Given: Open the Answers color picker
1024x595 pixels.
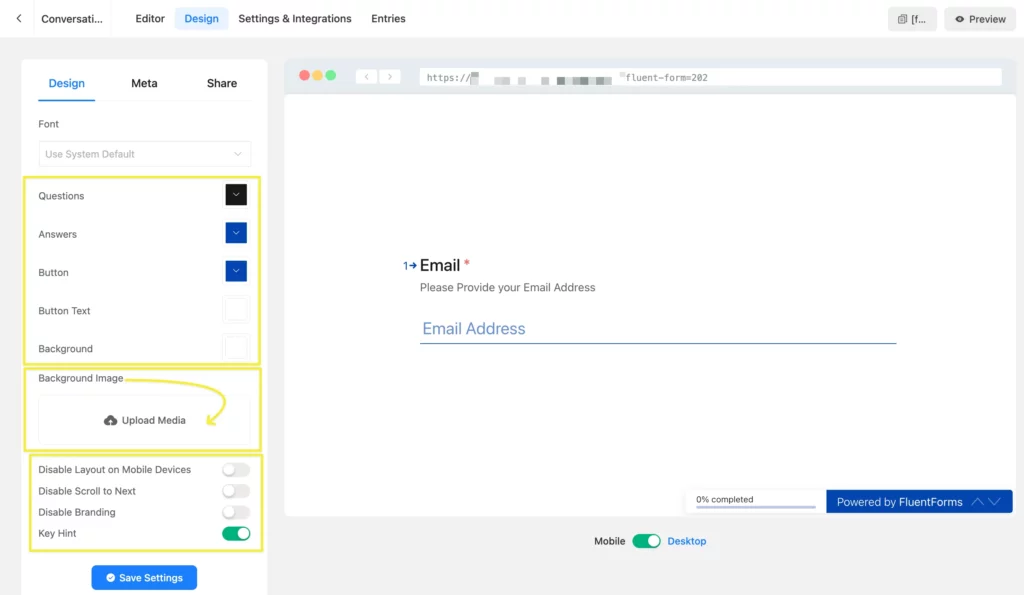Looking at the screenshot, I should [x=236, y=233].
